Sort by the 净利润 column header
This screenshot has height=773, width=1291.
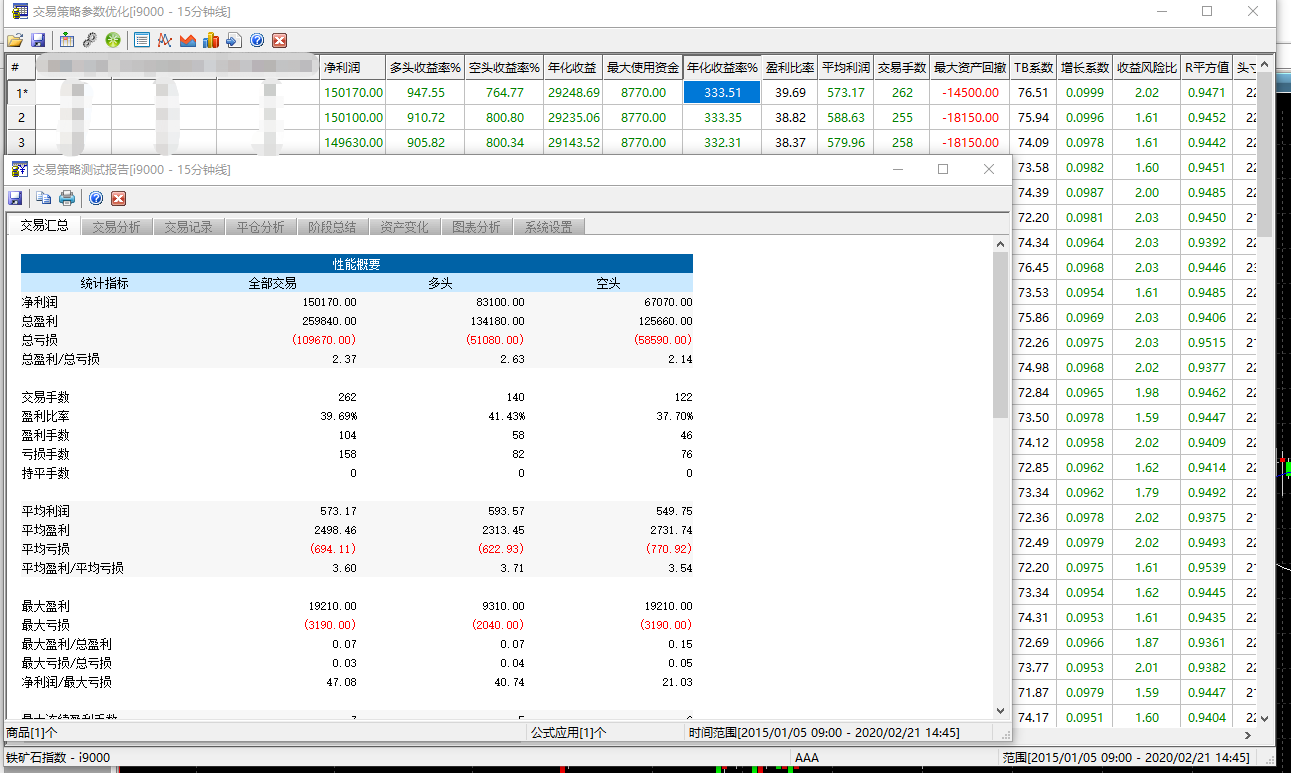(352, 68)
